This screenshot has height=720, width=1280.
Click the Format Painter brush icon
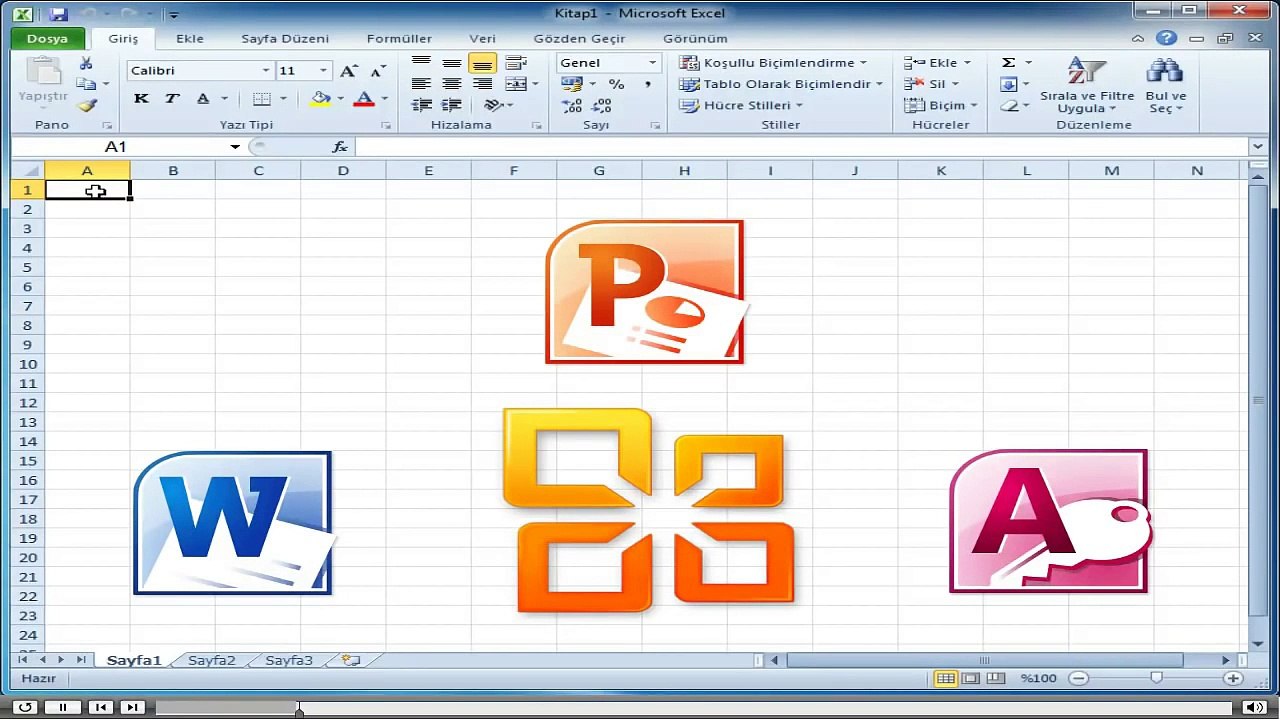tap(87, 105)
